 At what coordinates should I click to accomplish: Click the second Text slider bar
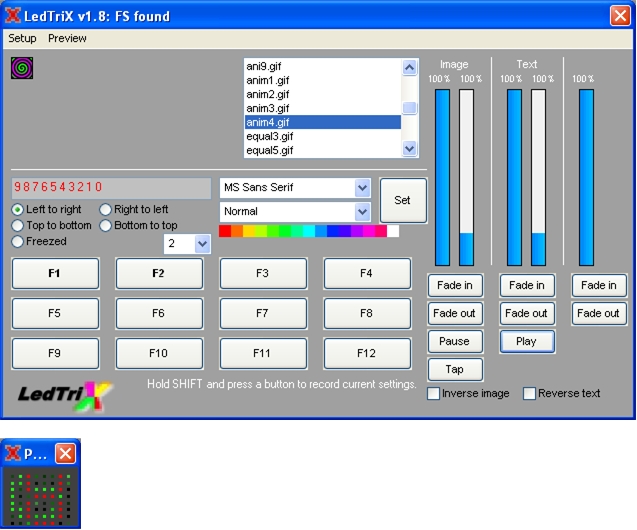tap(538, 177)
